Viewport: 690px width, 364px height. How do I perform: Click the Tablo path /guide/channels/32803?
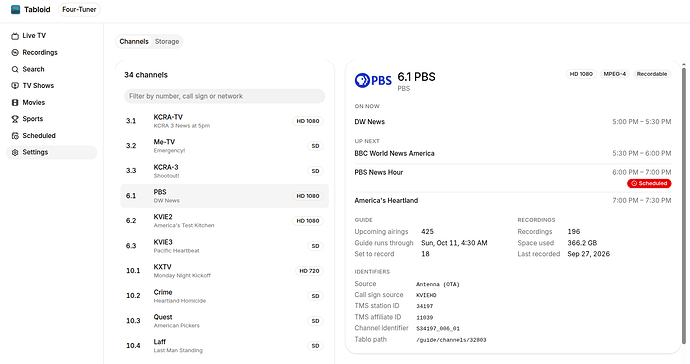(451, 340)
